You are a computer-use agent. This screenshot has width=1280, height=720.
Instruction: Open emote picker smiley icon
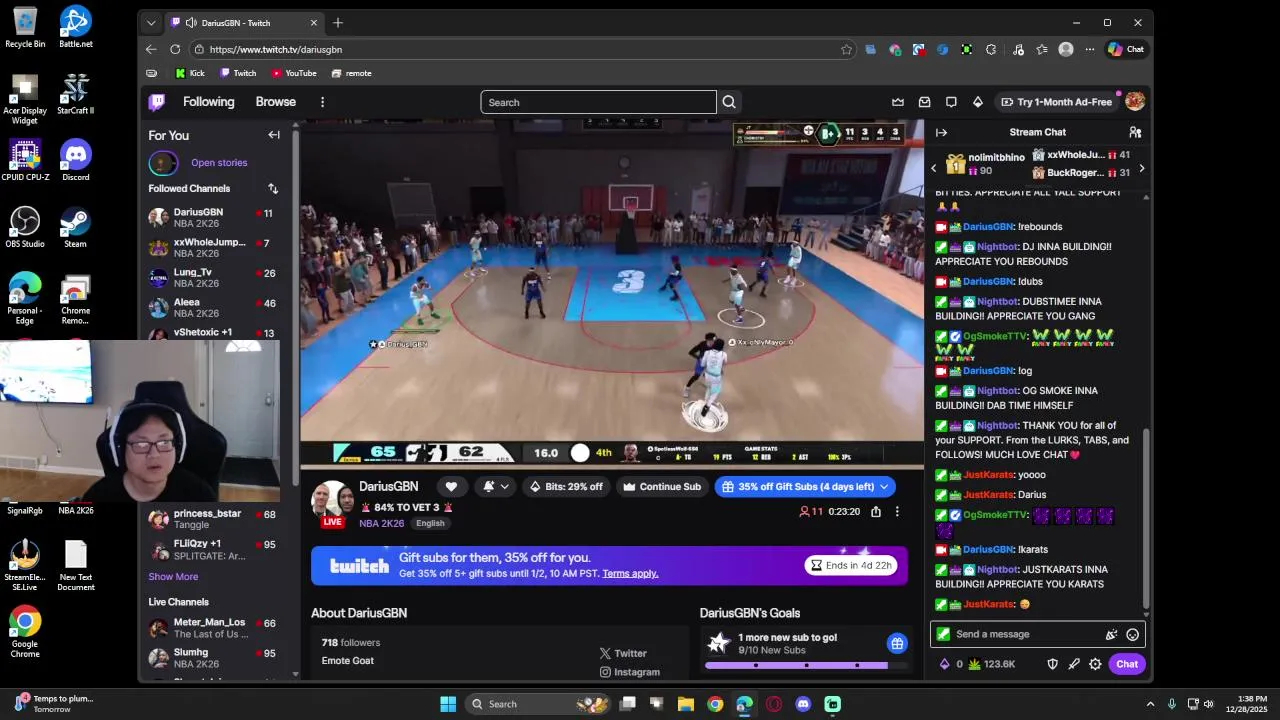coord(1132,634)
